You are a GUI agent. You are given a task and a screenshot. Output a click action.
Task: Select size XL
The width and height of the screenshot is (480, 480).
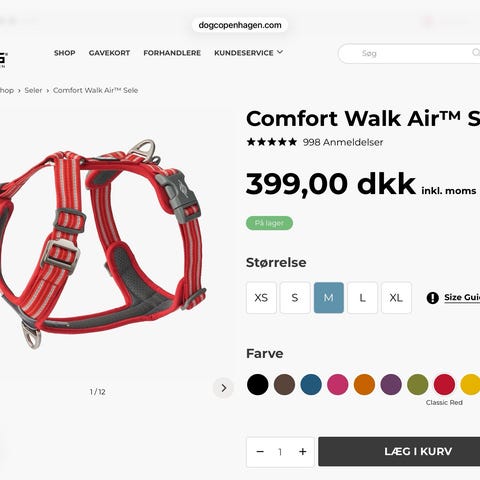pos(396,298)
